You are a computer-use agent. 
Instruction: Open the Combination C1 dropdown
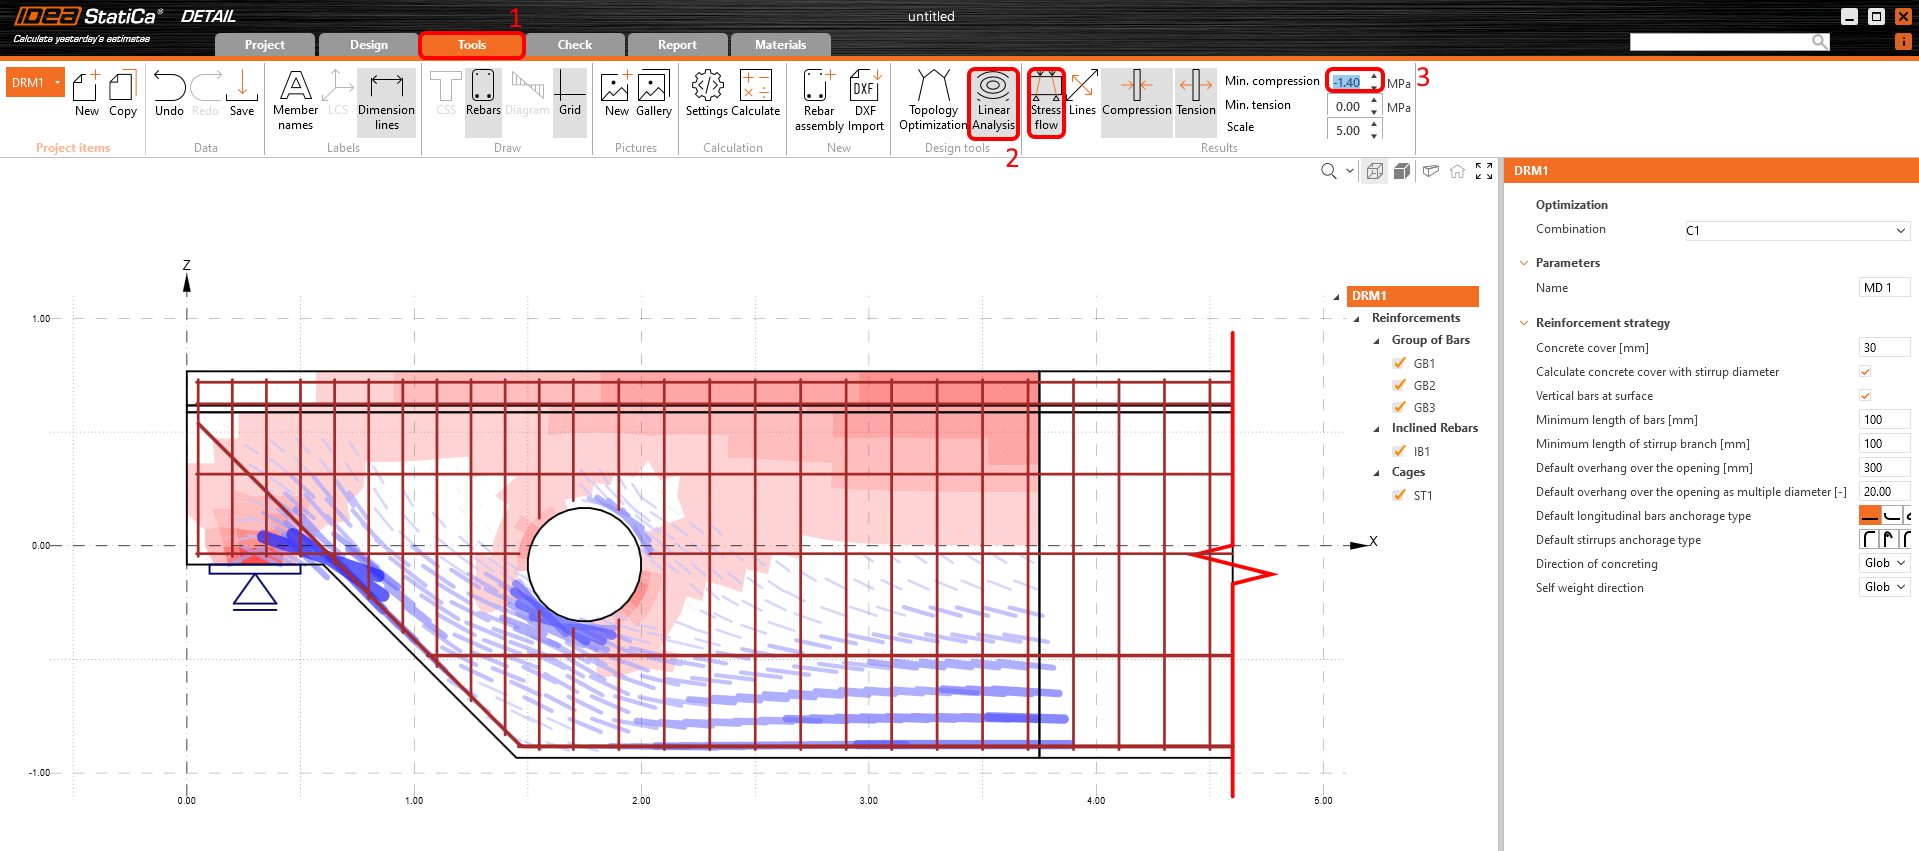(x=1796, y=231)
